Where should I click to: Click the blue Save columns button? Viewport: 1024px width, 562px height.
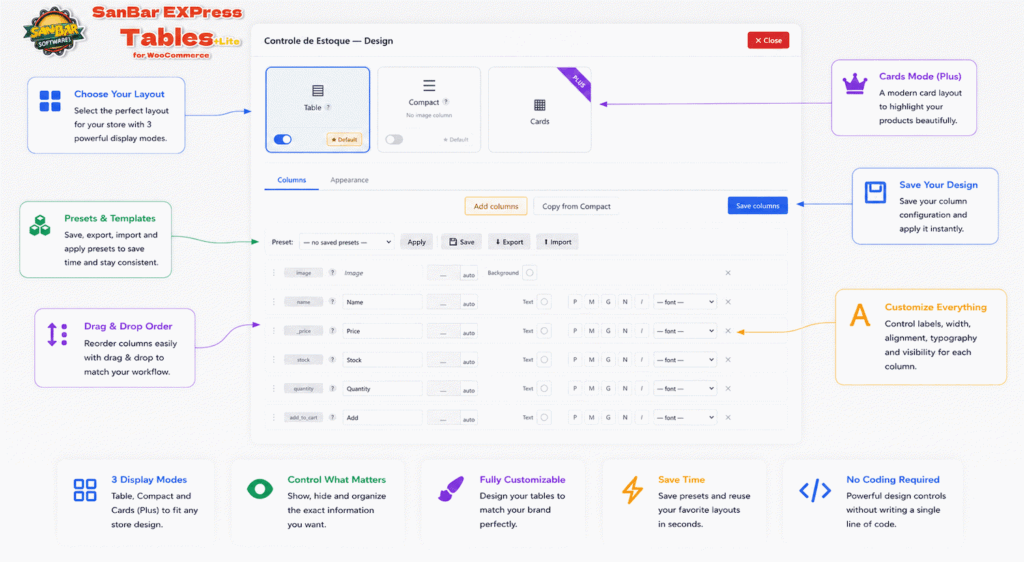[x=758, y=206]
